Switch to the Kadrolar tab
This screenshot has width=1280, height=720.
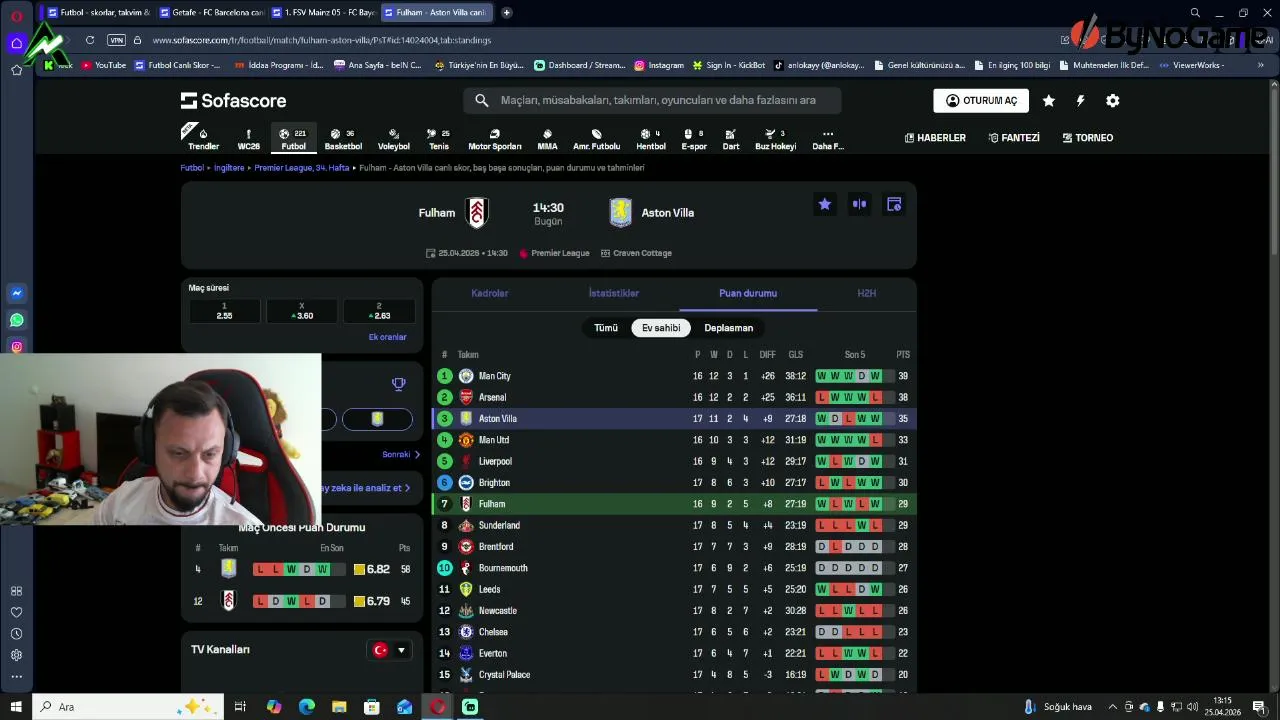(490, 293)
